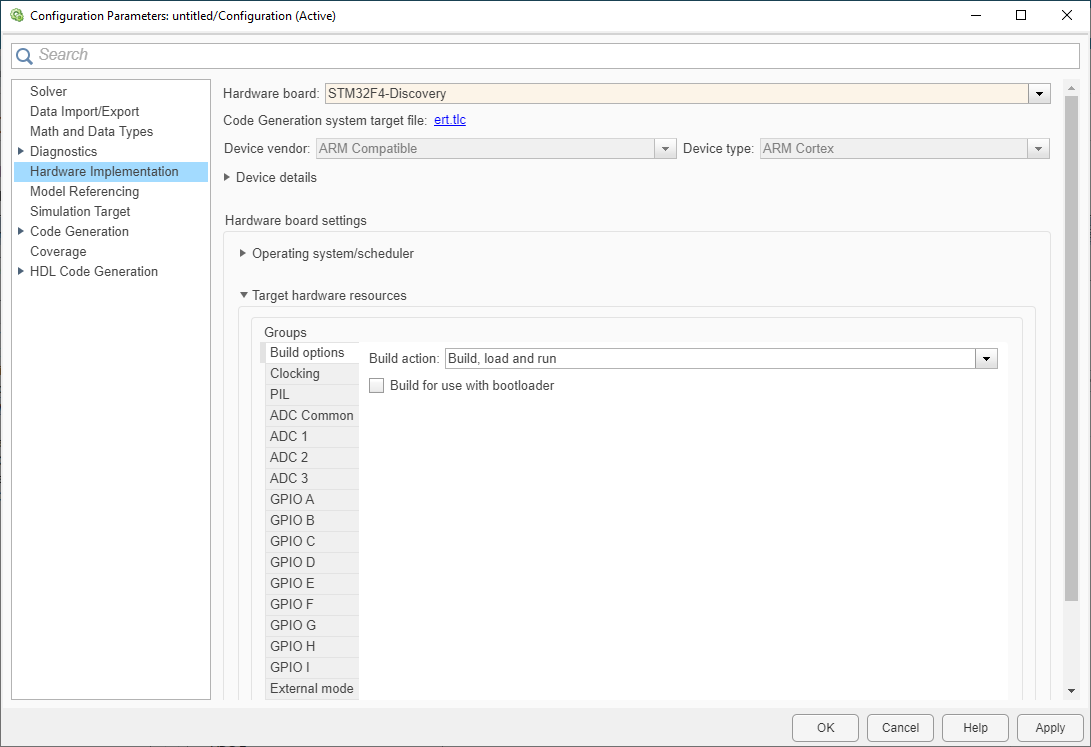
Task: Open the External mode group
Action: pyautogui.click(x=311, y=689)
